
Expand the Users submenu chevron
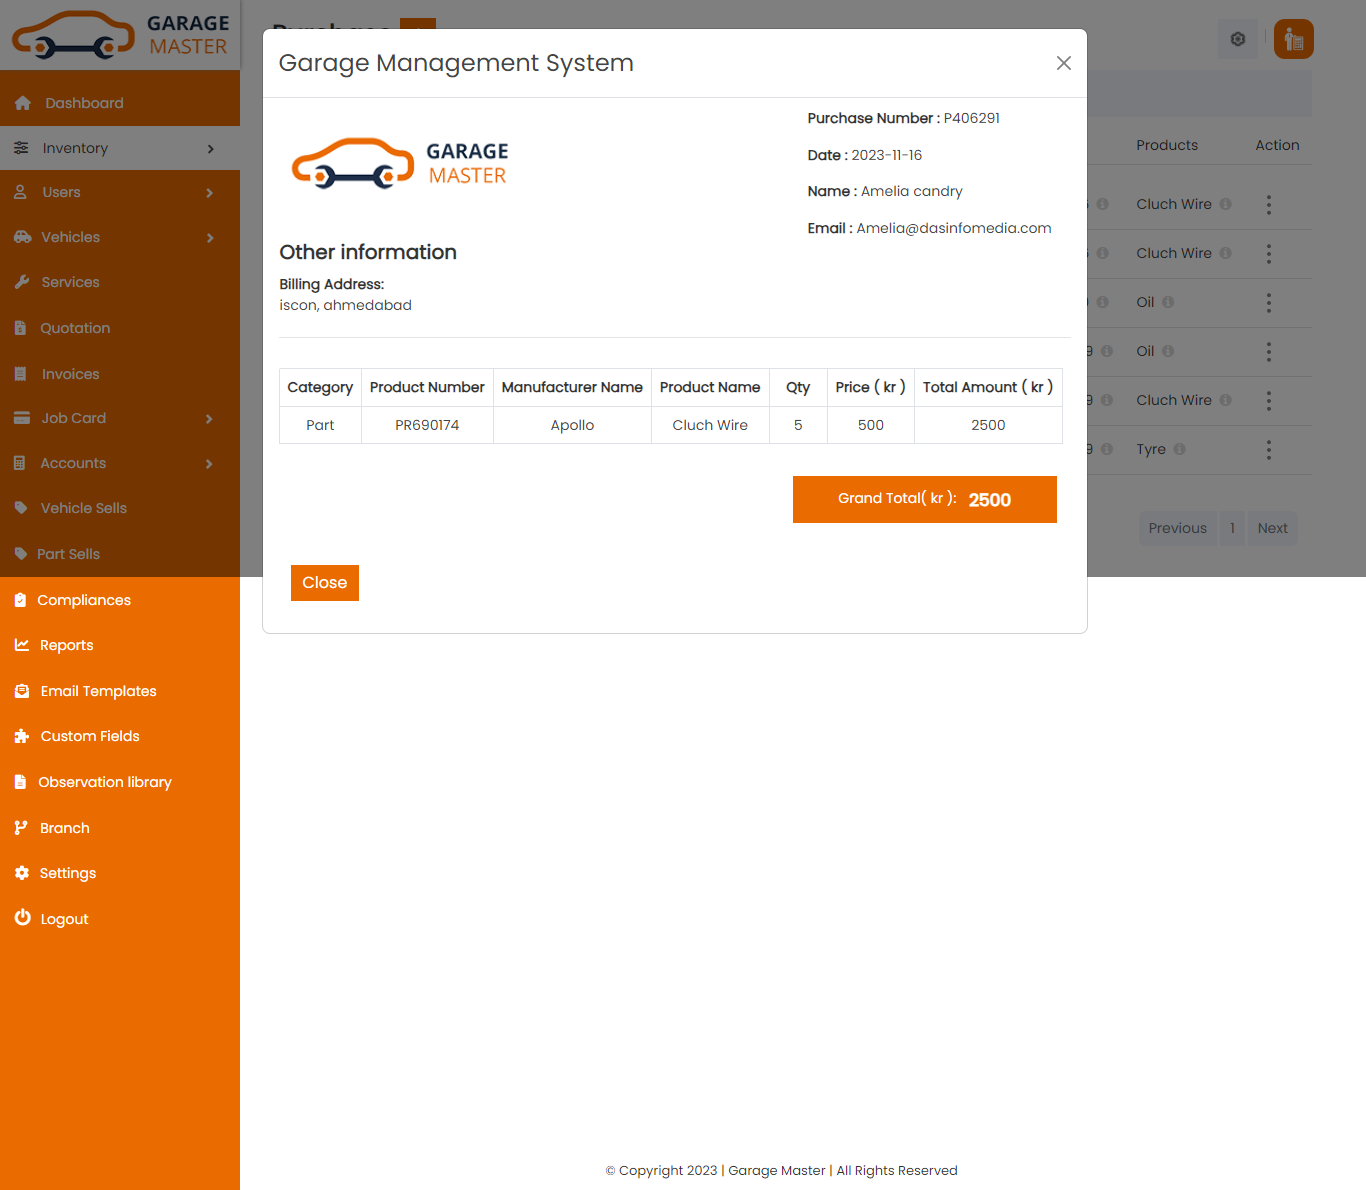209,193
